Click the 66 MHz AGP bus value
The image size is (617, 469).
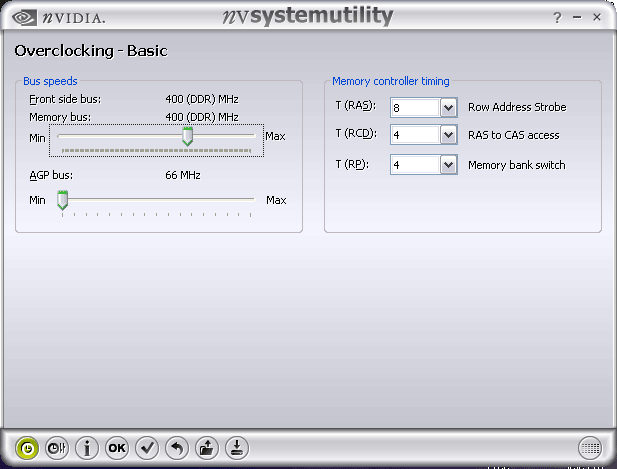coord(183,175)
